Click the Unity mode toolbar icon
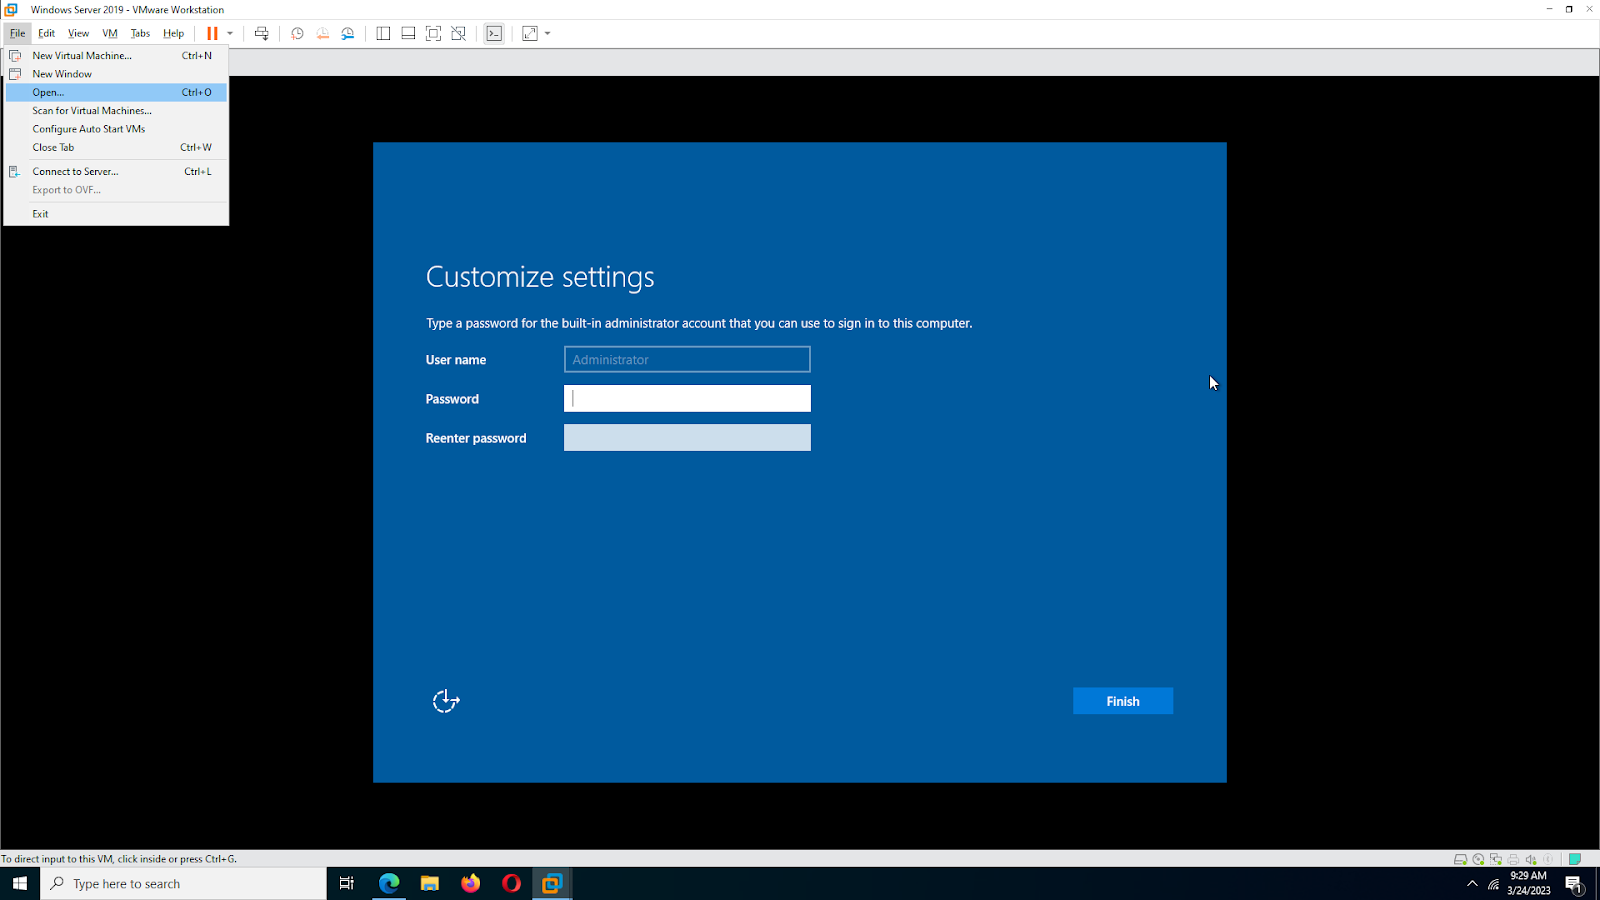The height and width of the screenshot is (900, 1600). (x=458, y=33)
